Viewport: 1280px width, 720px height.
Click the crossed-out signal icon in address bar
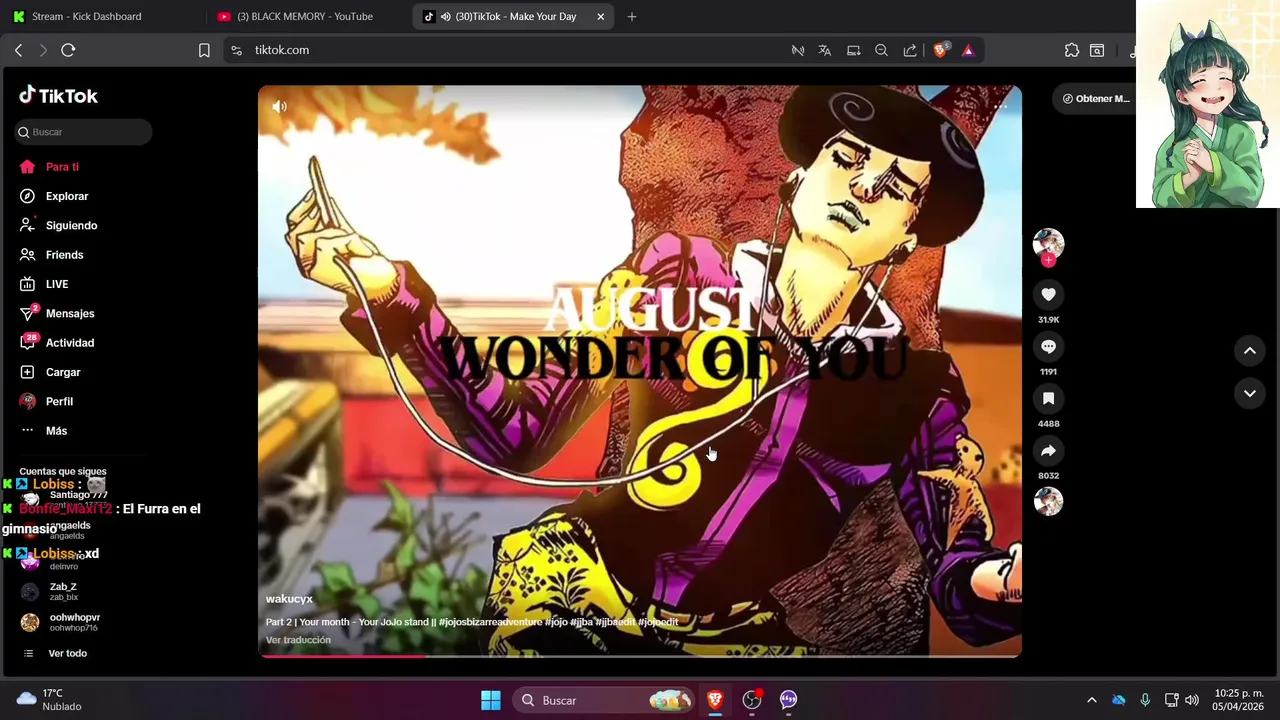click(798, 50)
